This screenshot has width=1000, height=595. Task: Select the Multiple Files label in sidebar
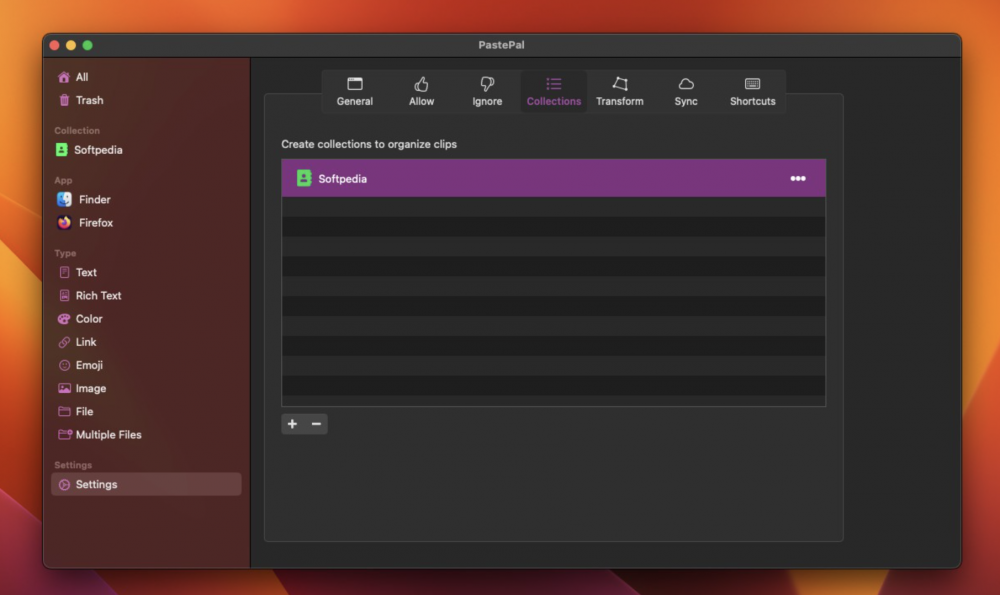click(x=108, y=434)
